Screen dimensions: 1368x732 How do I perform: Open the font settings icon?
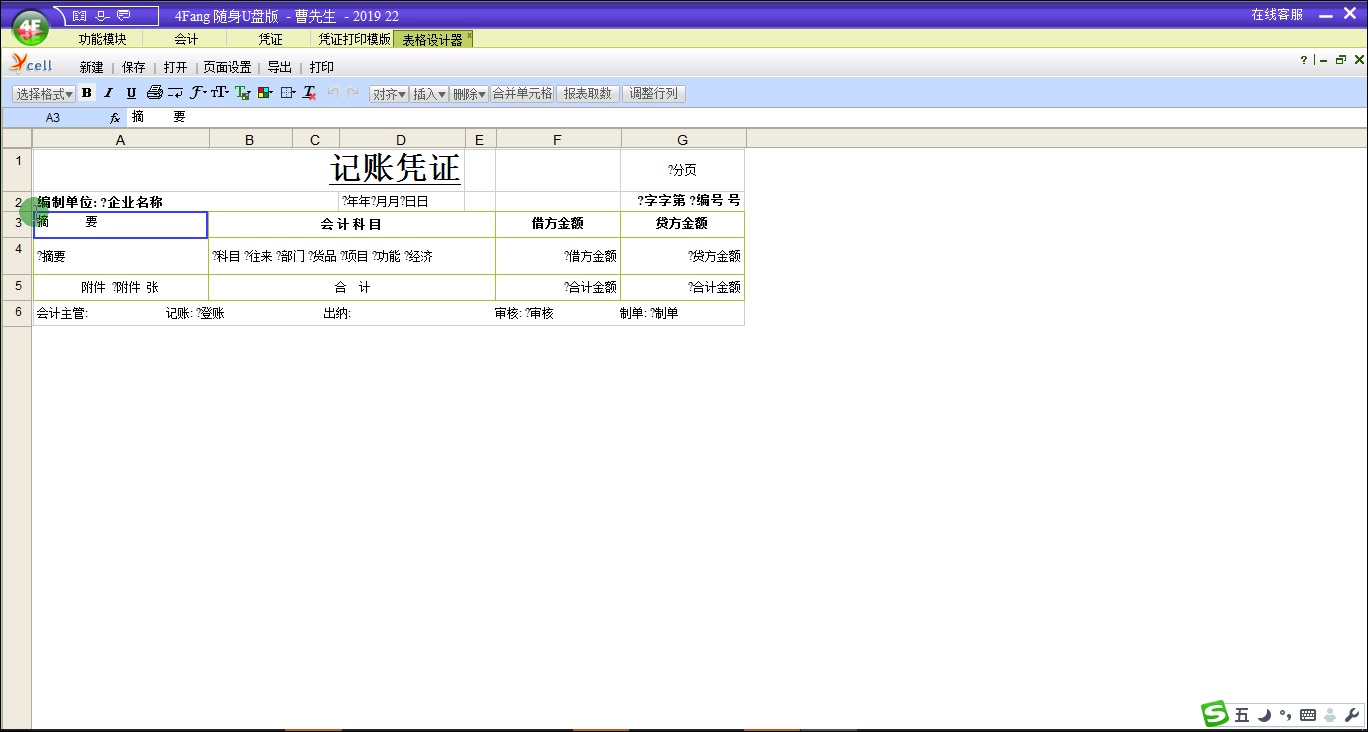(x=198, y=92)
